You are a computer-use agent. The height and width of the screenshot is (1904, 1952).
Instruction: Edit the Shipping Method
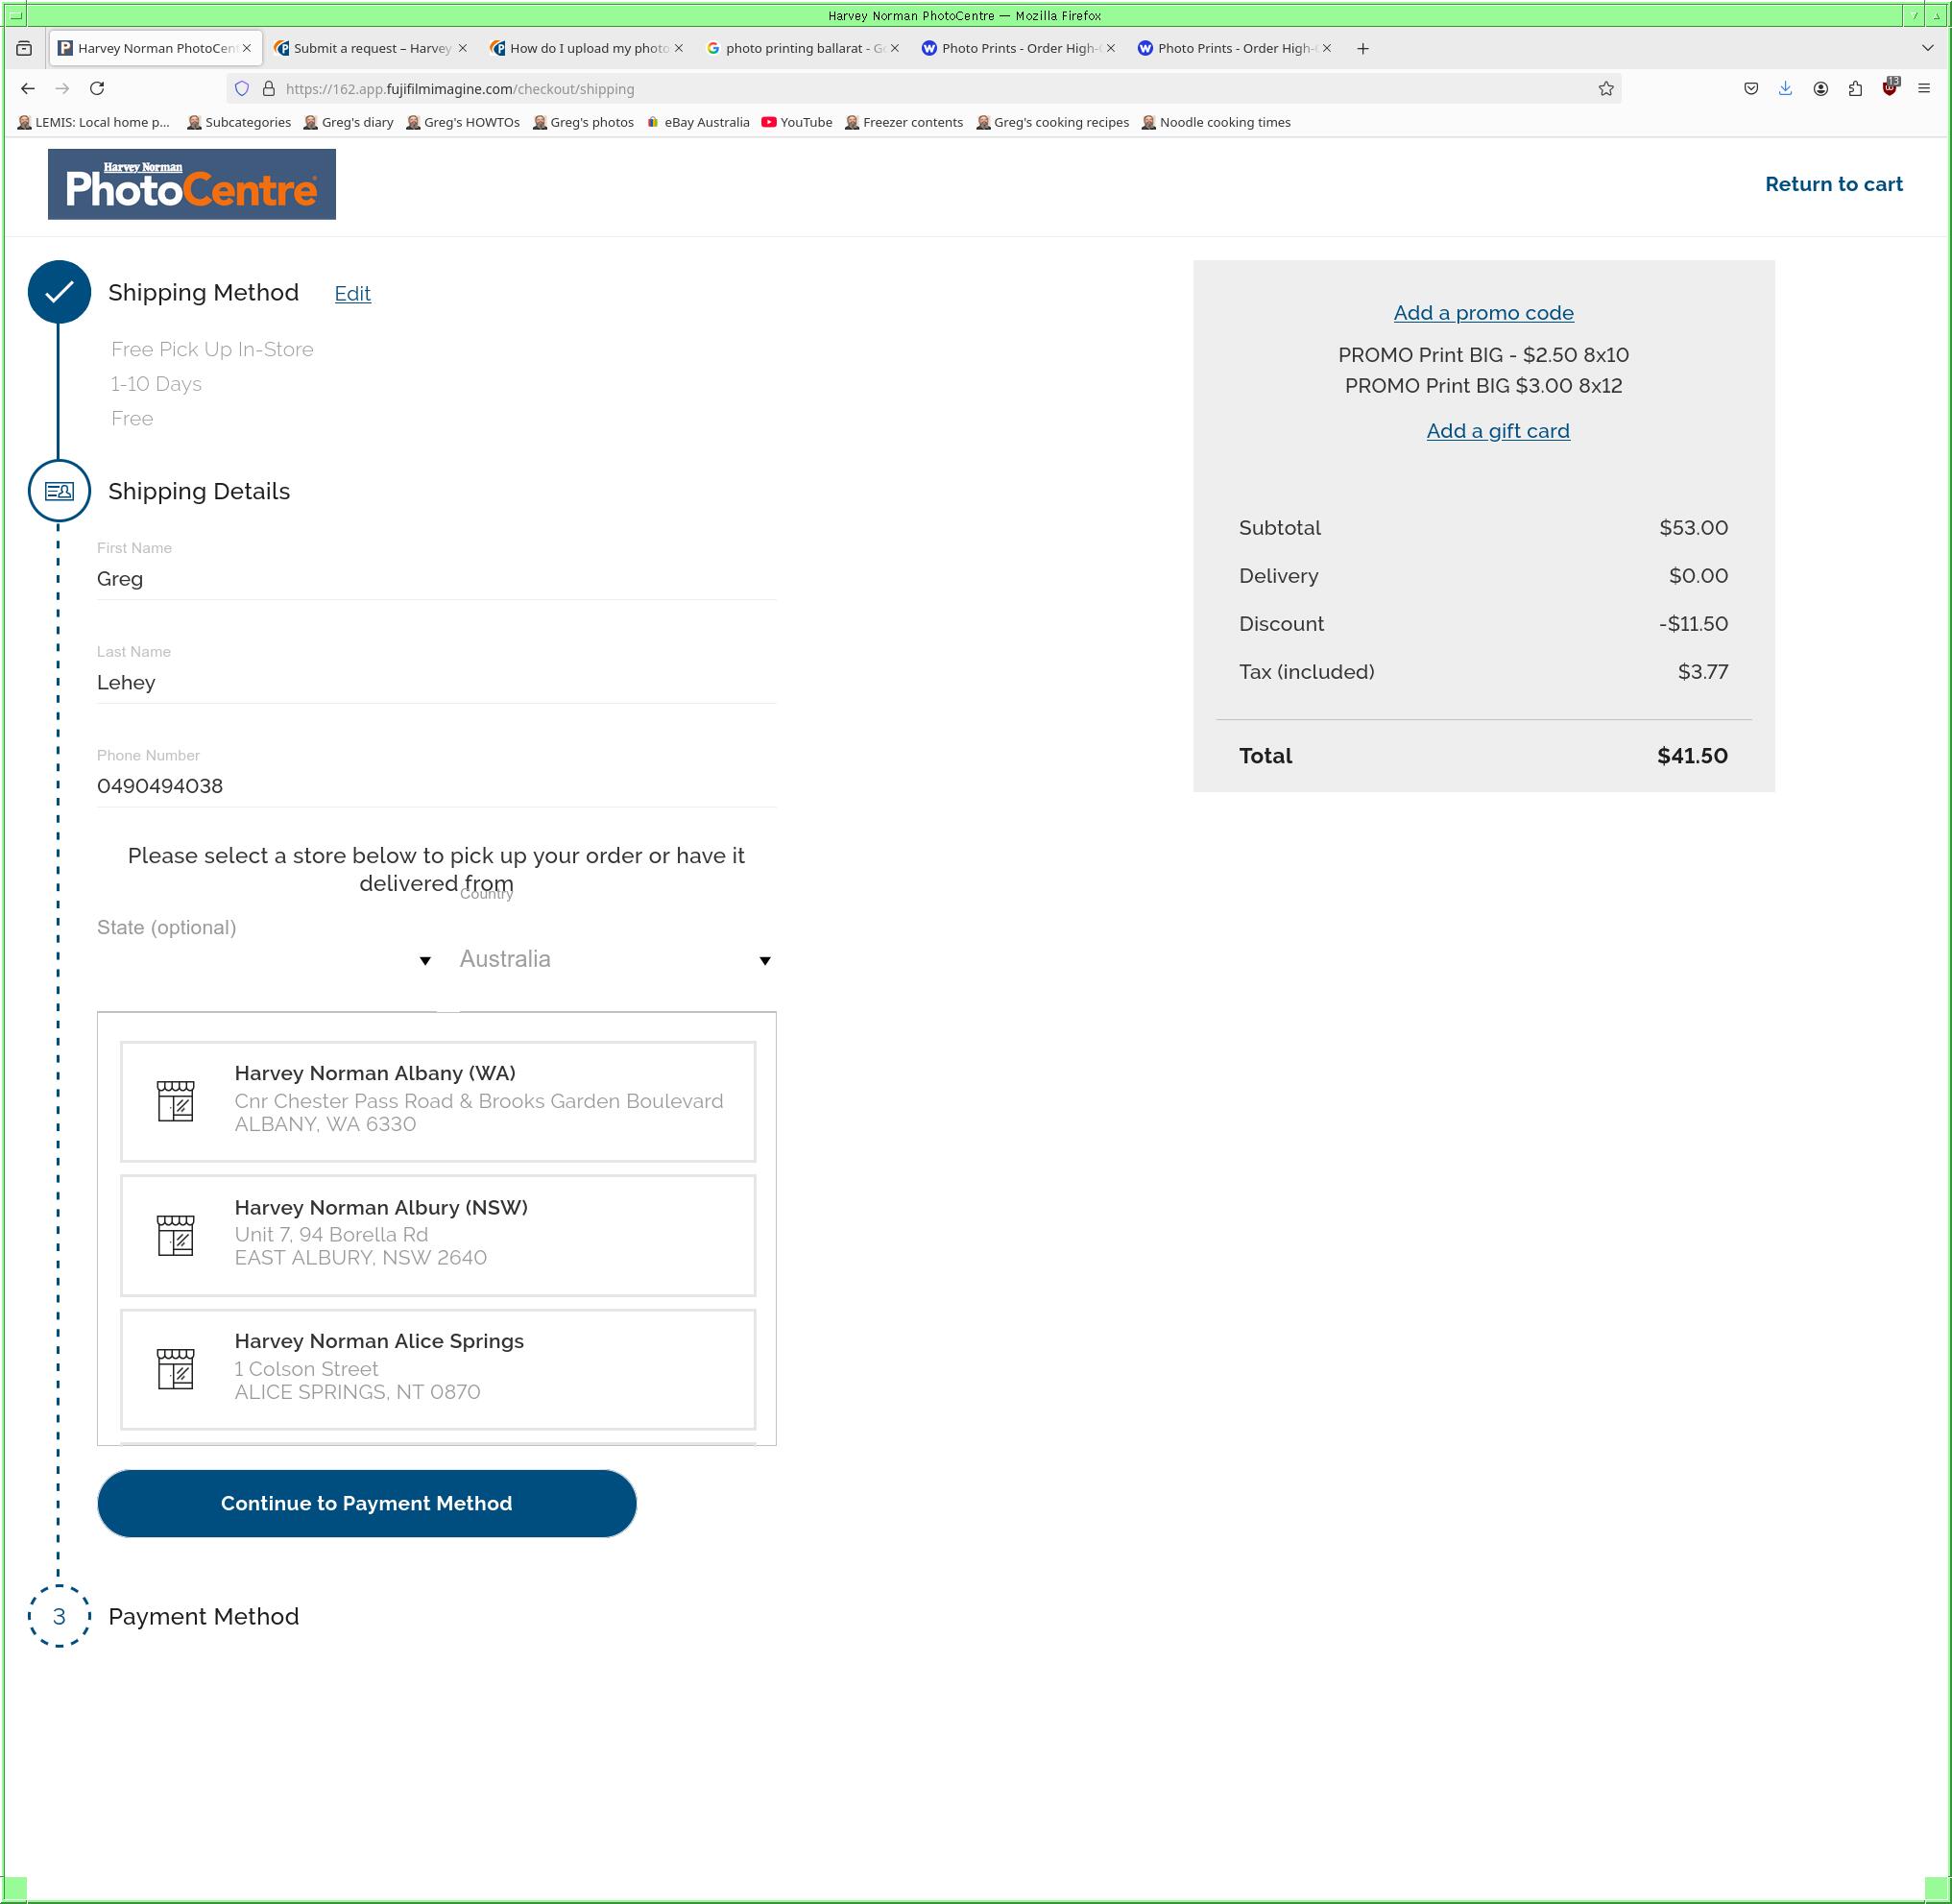click(352, 293)
